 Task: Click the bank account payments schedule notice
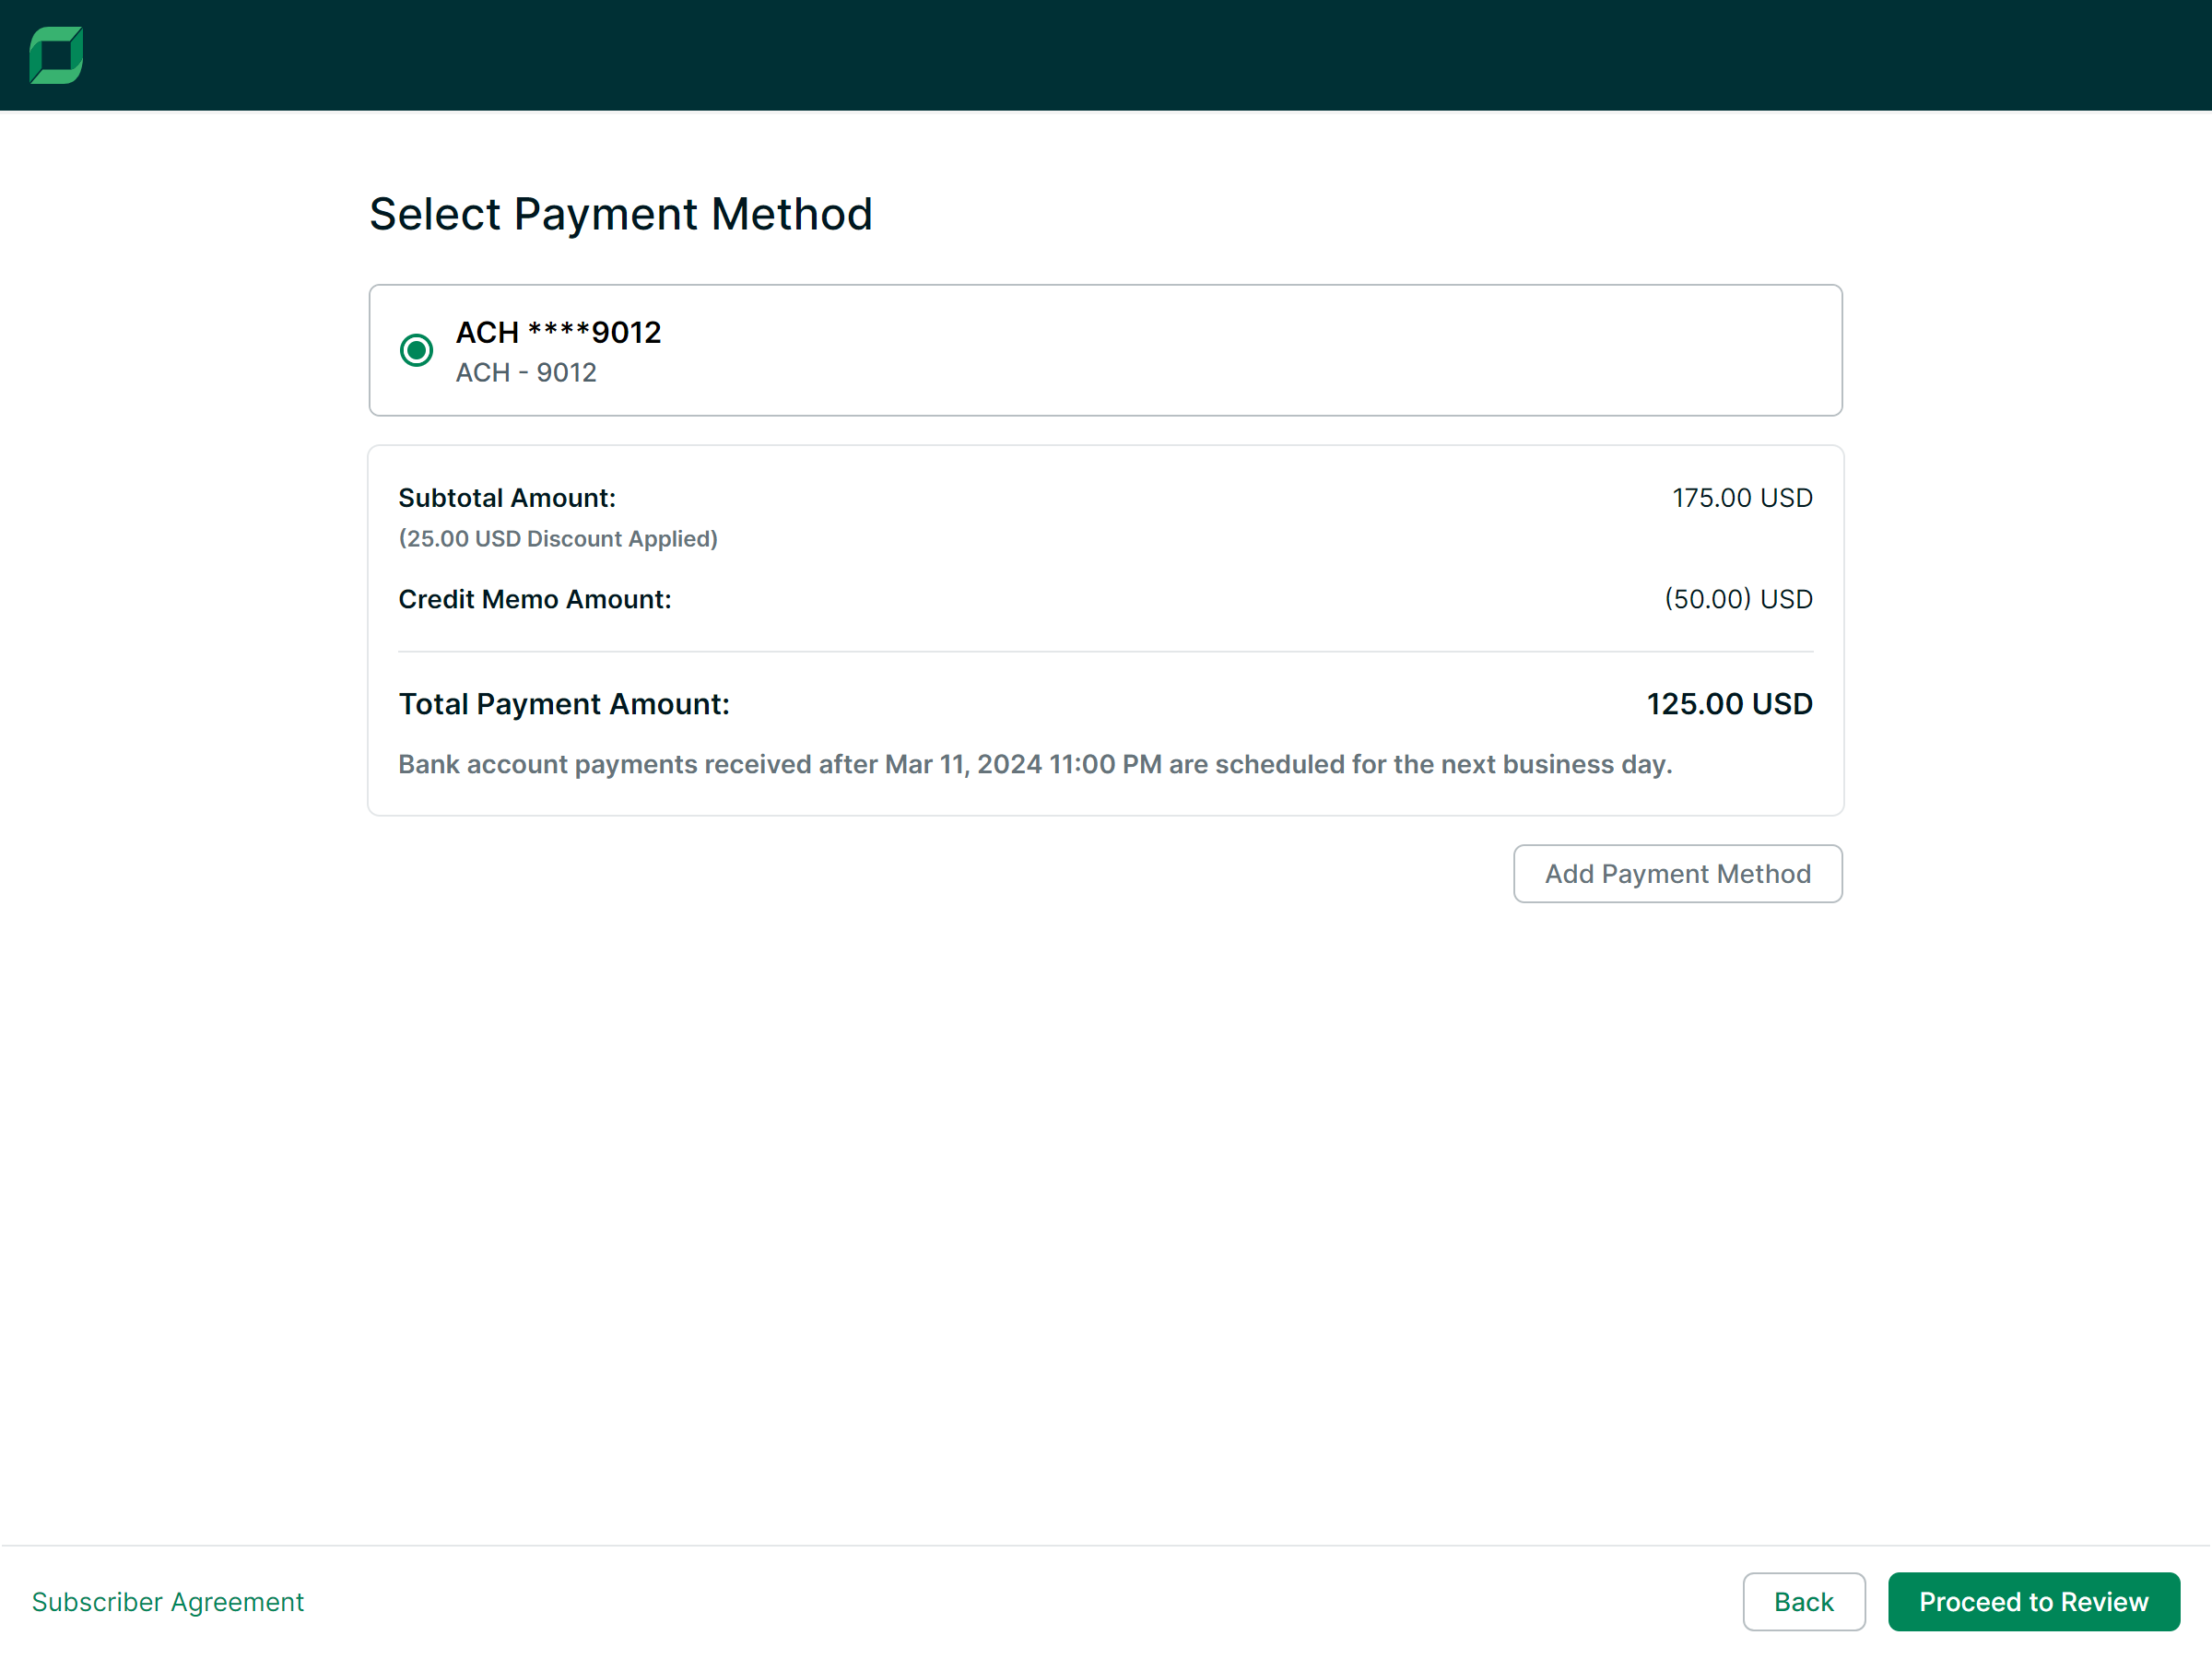[1035, 764]
